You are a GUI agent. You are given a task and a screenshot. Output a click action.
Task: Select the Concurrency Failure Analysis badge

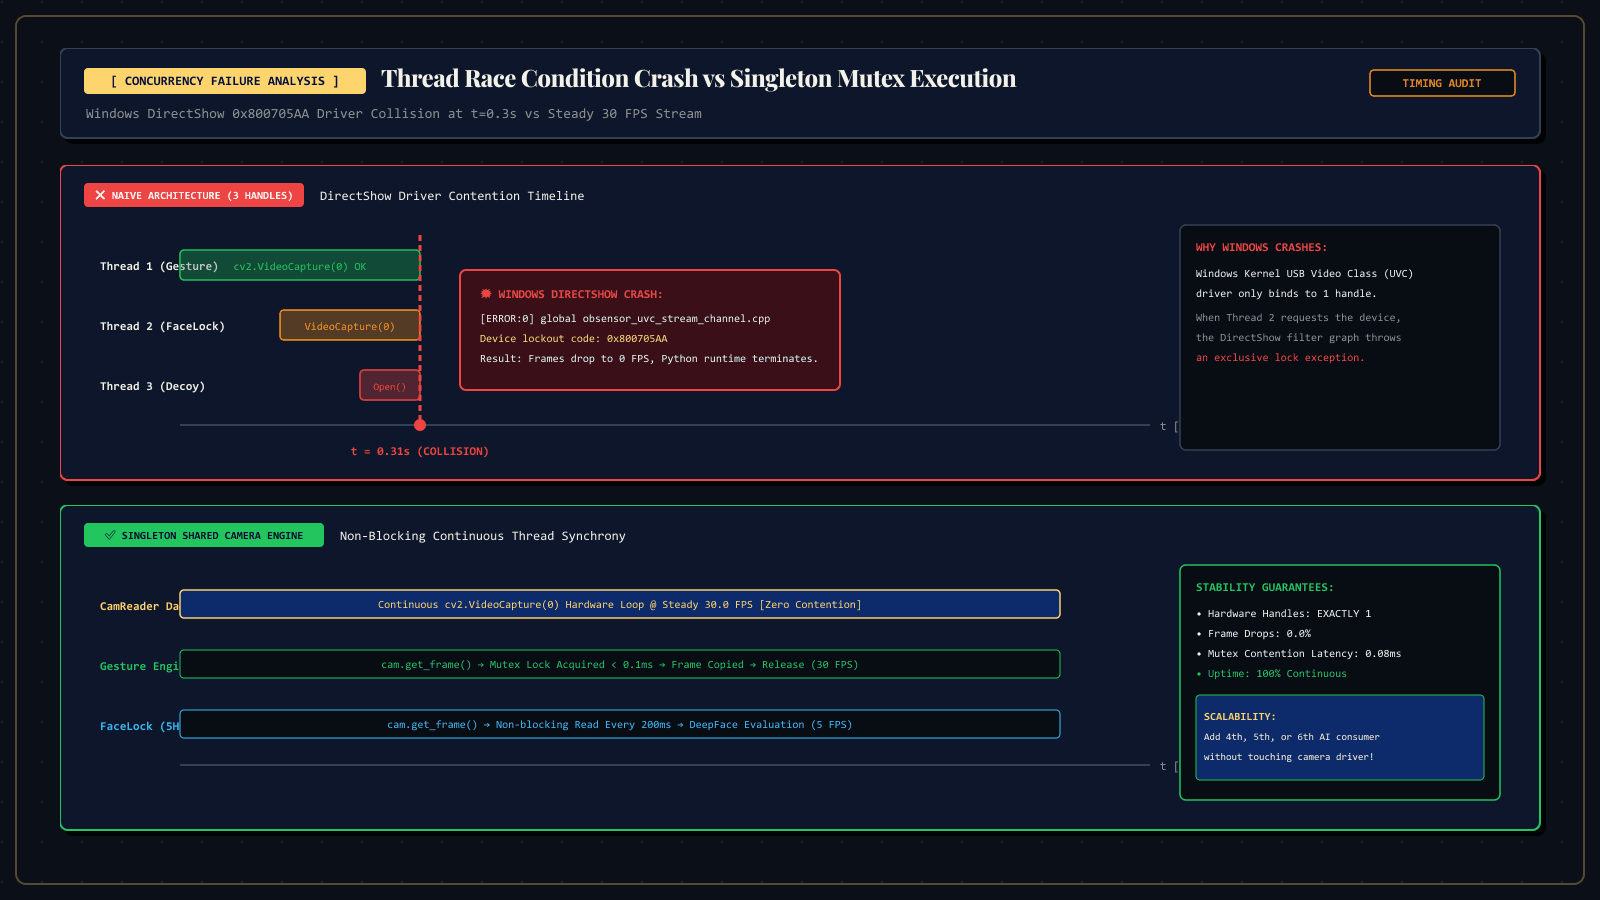[x=225, y=81]
